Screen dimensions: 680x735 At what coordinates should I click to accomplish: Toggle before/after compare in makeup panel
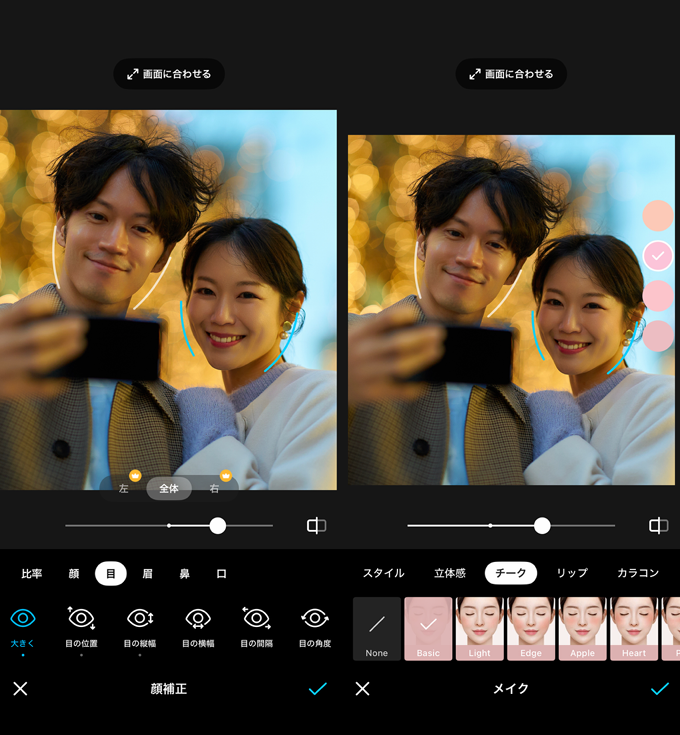658,526
